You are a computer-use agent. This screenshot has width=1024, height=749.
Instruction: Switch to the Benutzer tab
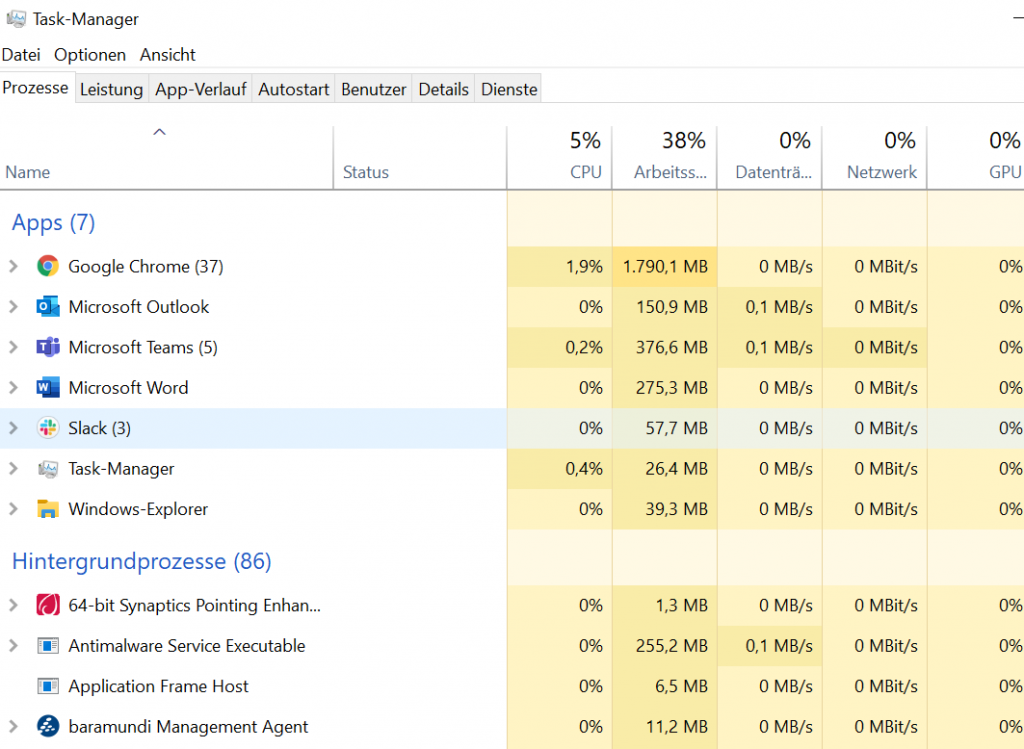tap(374, 89)
